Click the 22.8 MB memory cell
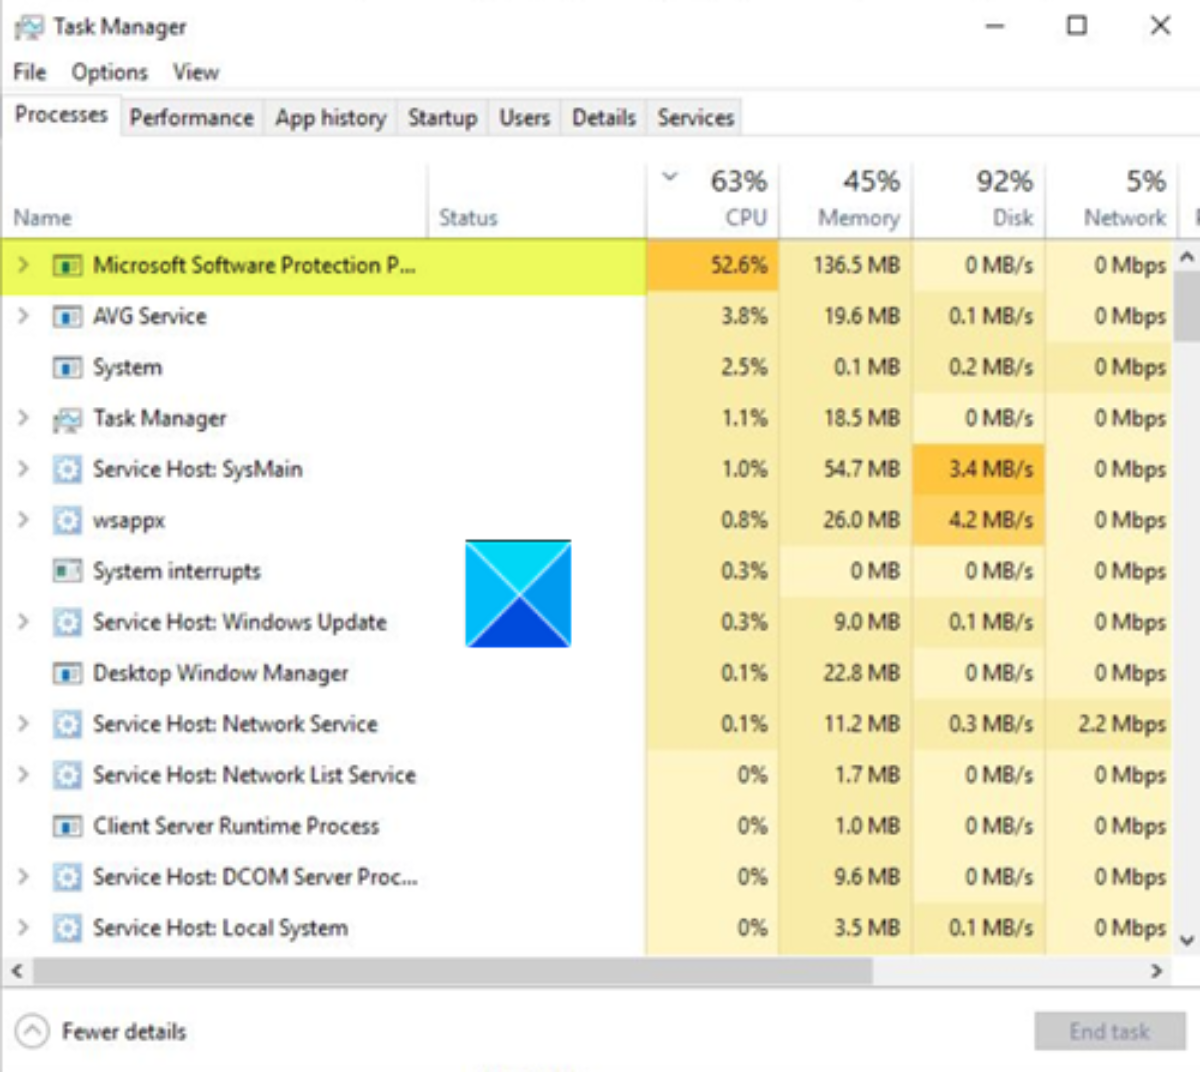 coord(846,673)
